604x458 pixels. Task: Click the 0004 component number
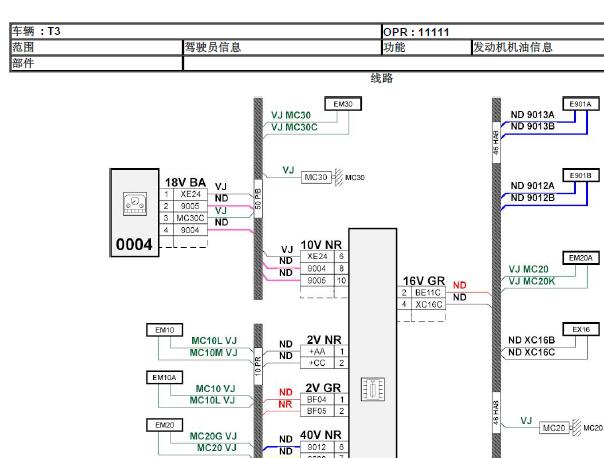pyautogui.click(x=134, y=244)
